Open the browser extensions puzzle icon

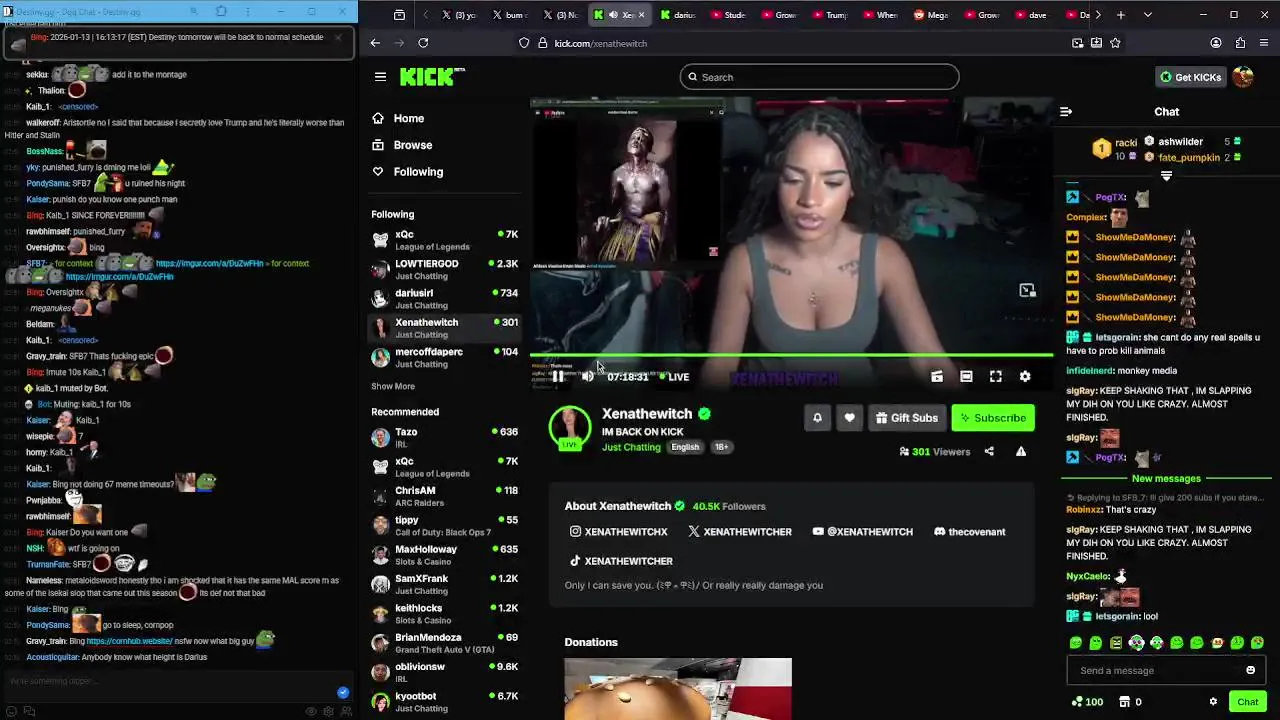point(1240,43)
